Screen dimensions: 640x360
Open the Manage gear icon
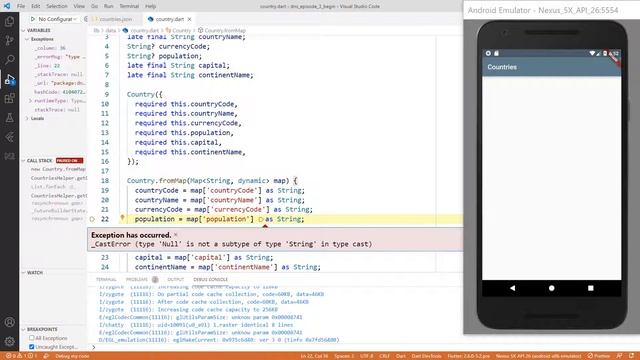coord(9,341)
